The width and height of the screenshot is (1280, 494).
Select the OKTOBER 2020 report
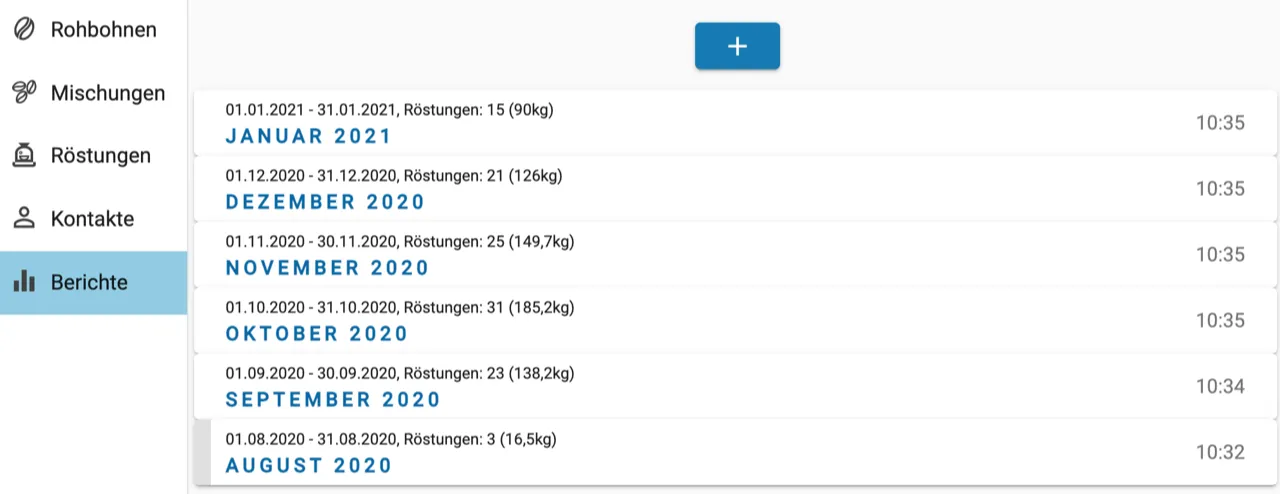[x=317, y=334]
